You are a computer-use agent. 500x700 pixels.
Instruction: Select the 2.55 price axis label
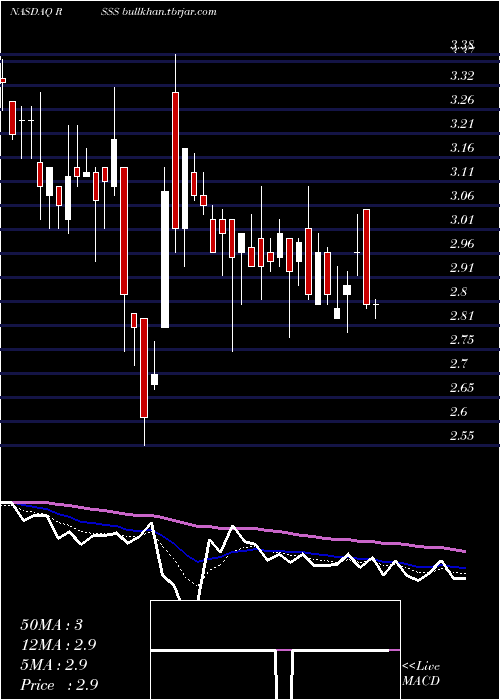[462, 436]
